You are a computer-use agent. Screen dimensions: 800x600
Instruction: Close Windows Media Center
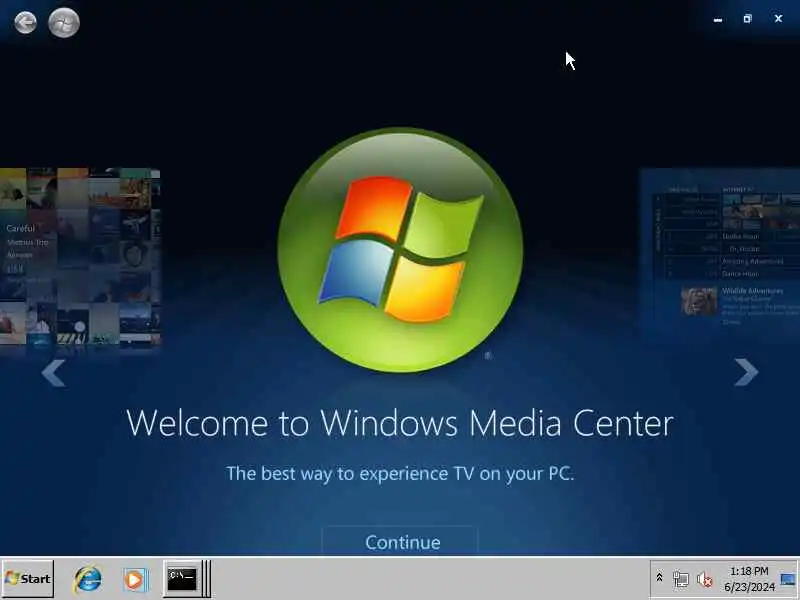[x=778, y=19]
